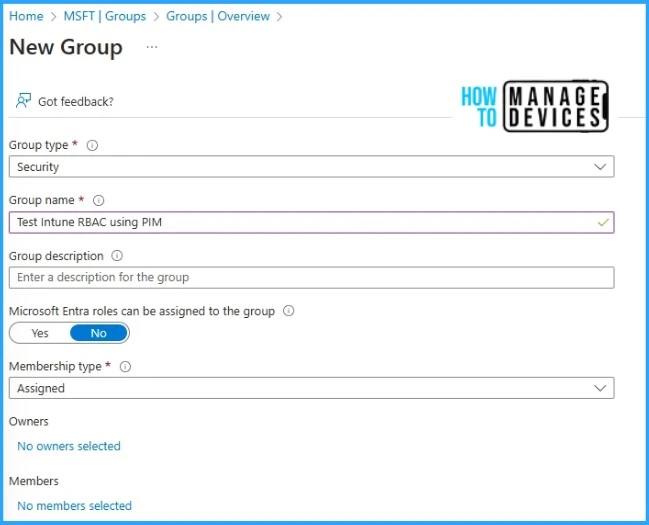The width and height of the screenshot is (649, 525).
Task: Click the Microsoft Entra roles label text
Action: 142,311
